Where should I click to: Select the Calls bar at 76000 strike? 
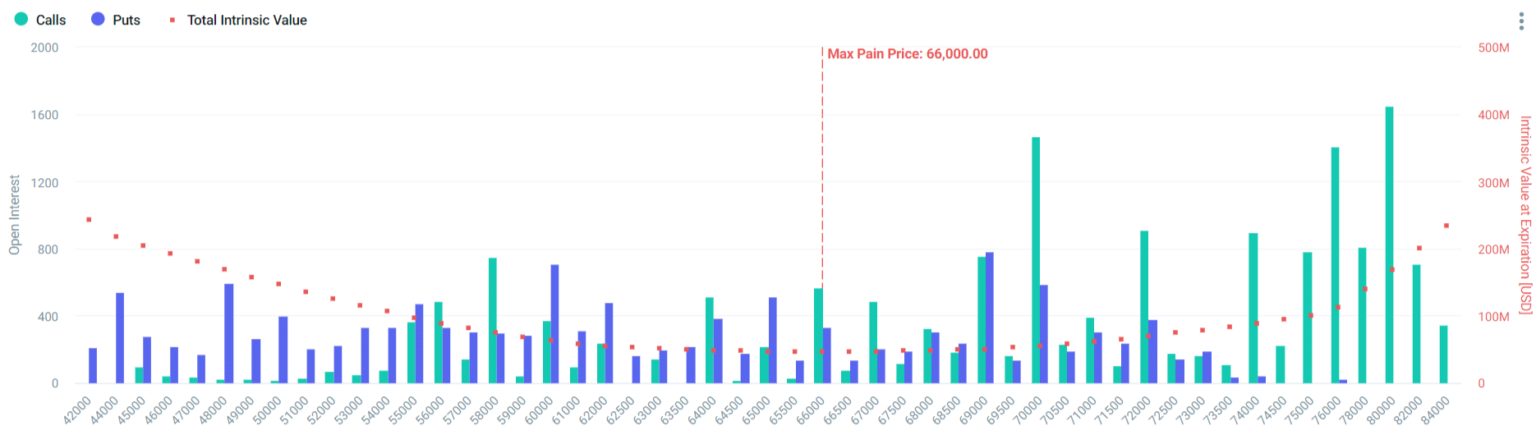(x=1335, y=265)
